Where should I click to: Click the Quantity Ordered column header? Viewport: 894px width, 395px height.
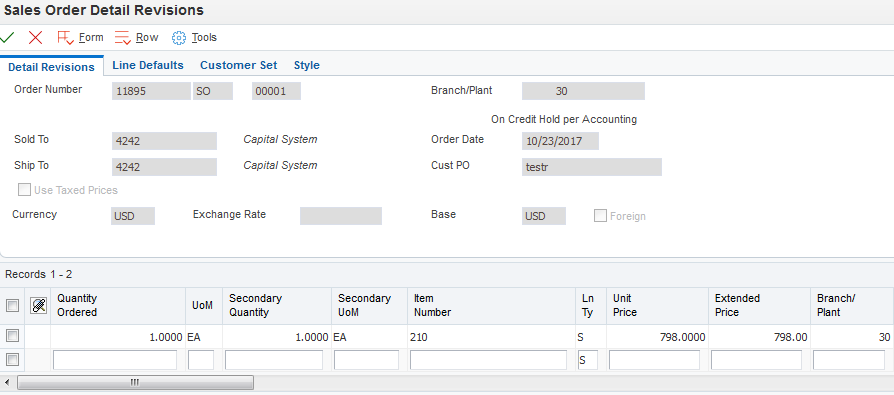click(118, 306)
